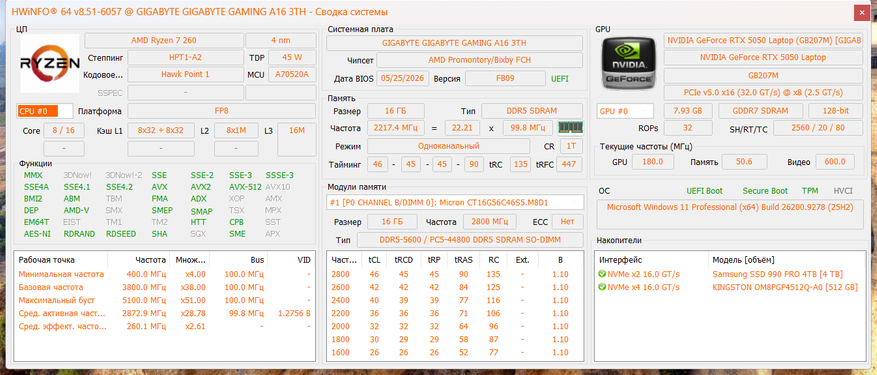Viewport: 877px width, 375px height.
Task: Click the DDR5-5600 / PC5-44800 module type field
Action: [x=470, y=240]
